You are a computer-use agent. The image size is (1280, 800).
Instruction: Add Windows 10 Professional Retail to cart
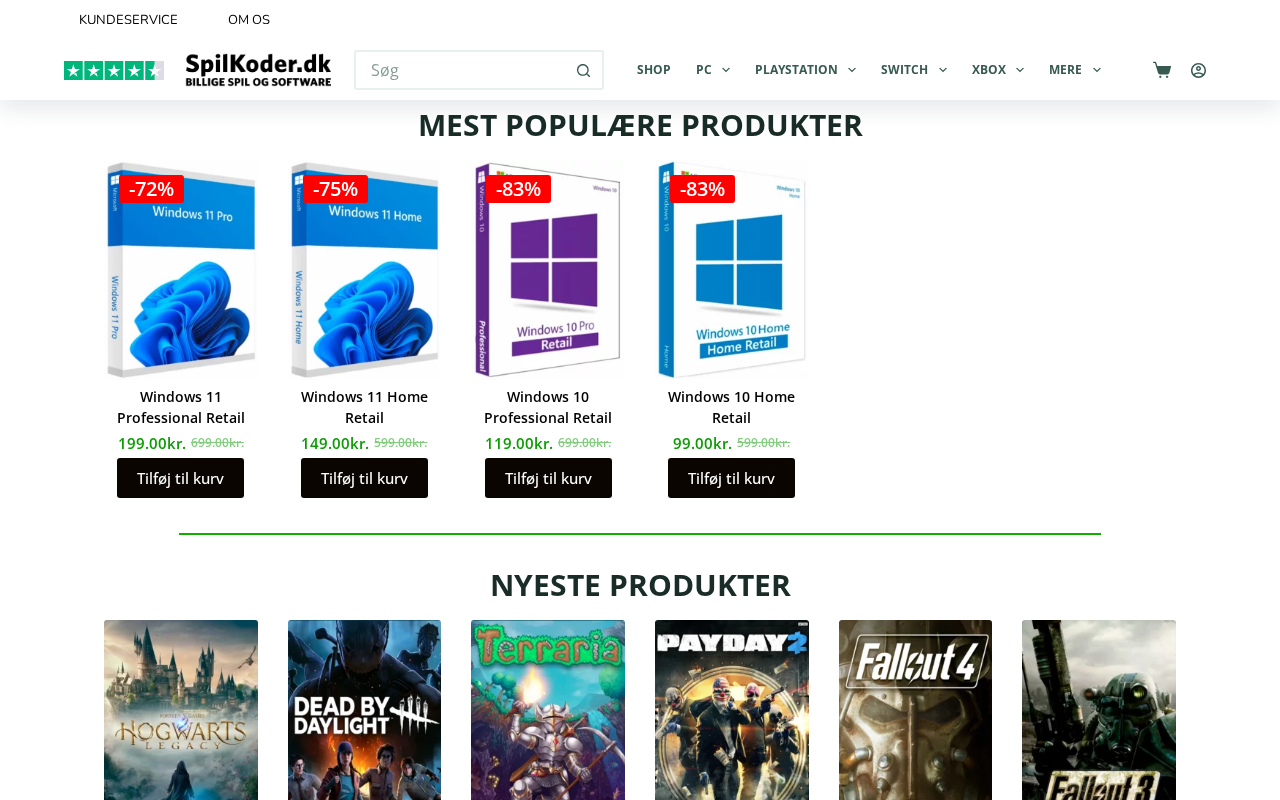coord(548,478)
